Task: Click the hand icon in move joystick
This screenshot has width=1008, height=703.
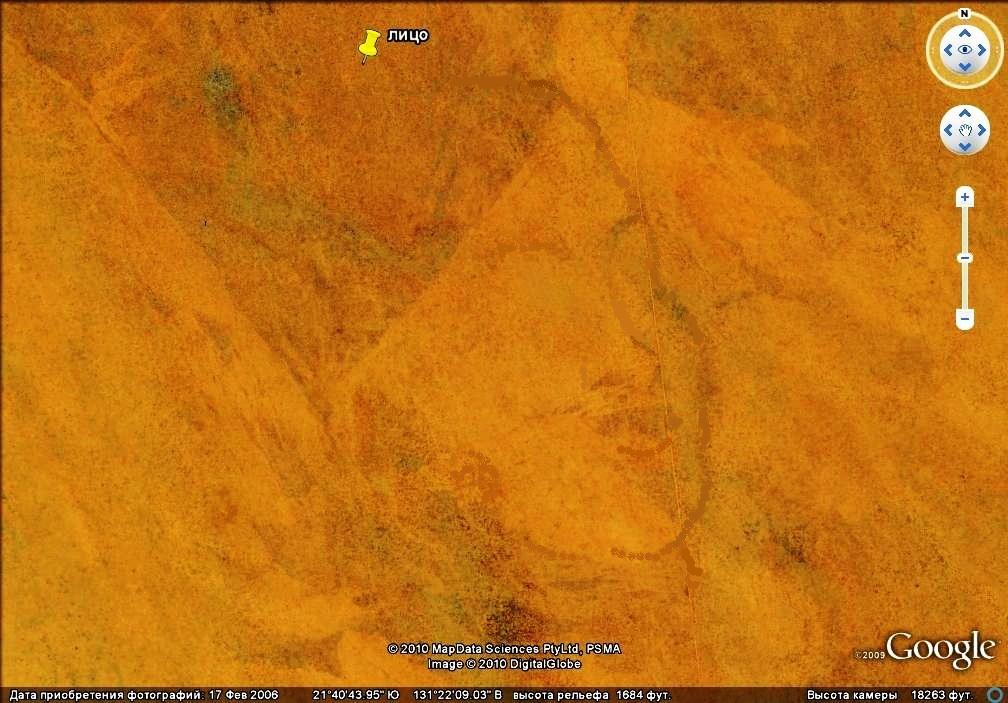Action: point(965,130)
